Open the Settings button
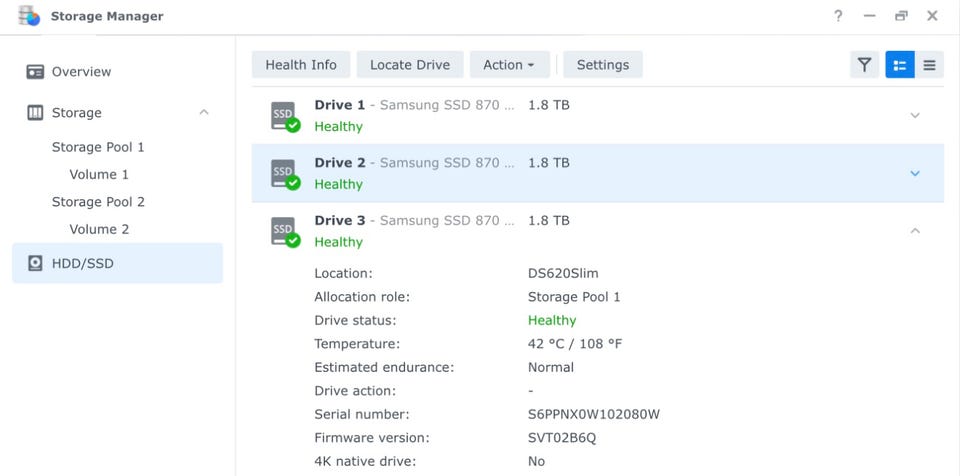The height and width of the screenshot is (476, 960). (602, 65)
